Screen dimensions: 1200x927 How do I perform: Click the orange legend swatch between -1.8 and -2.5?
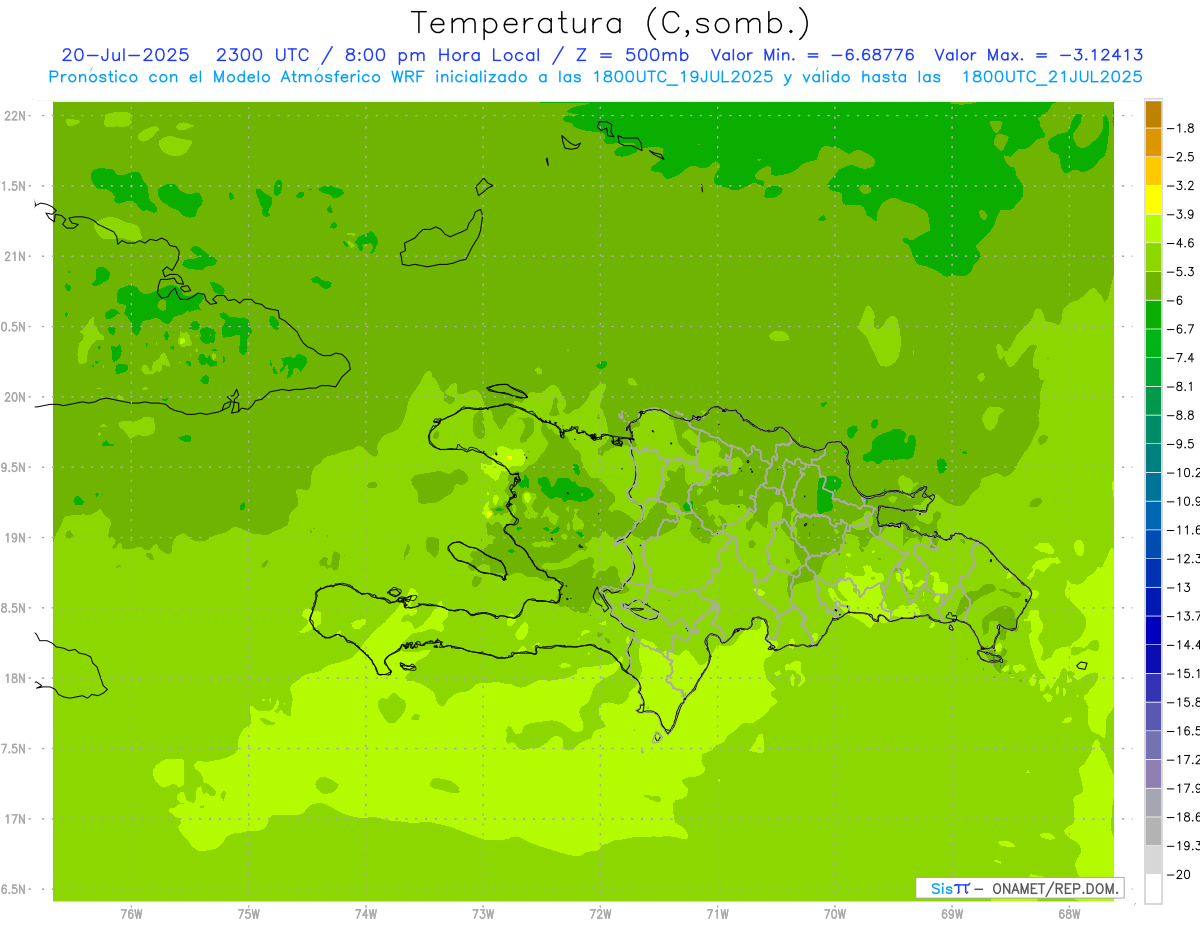coord(1153,143)
